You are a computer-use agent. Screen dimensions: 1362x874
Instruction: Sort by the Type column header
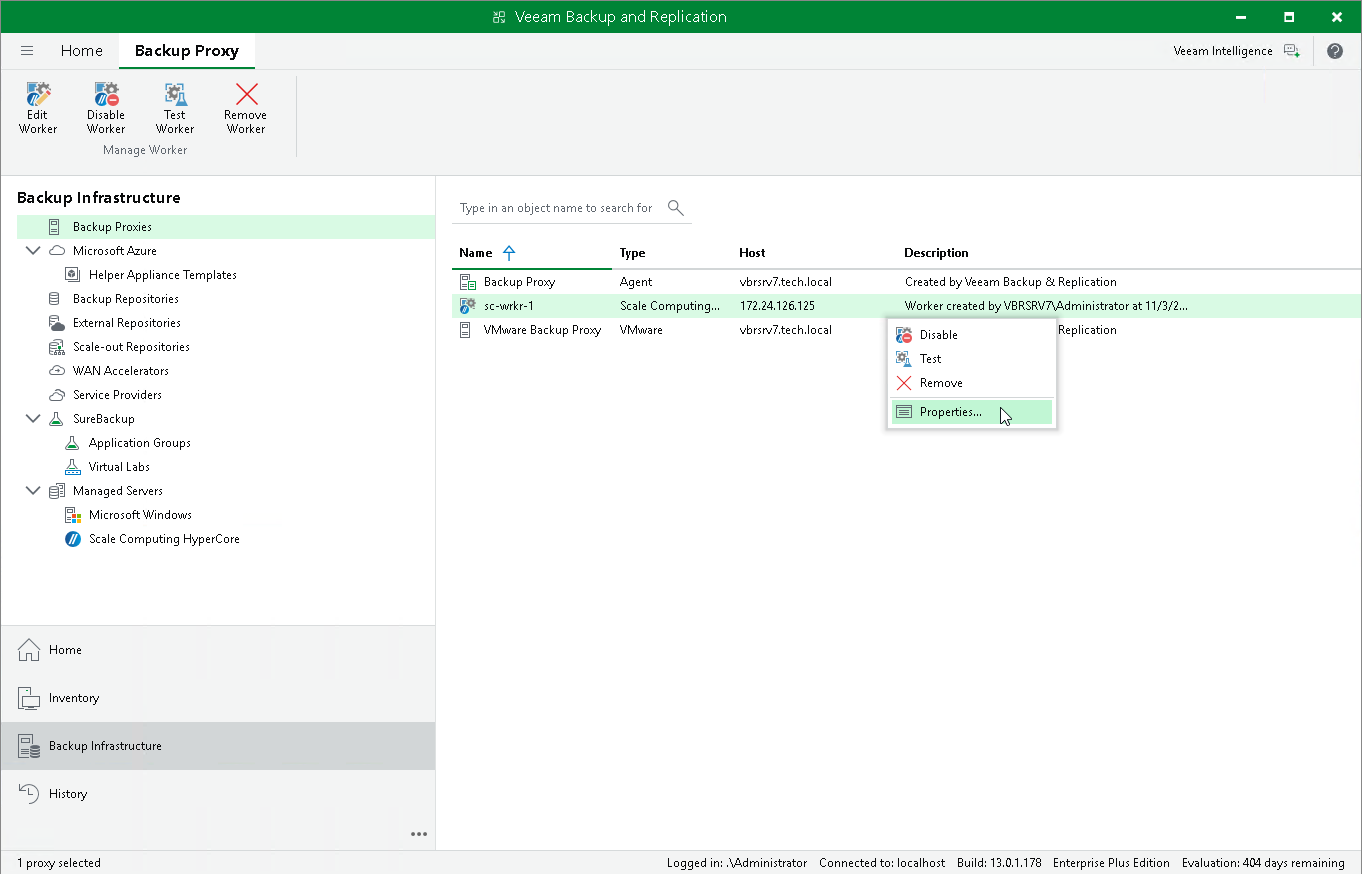point(633,253)
